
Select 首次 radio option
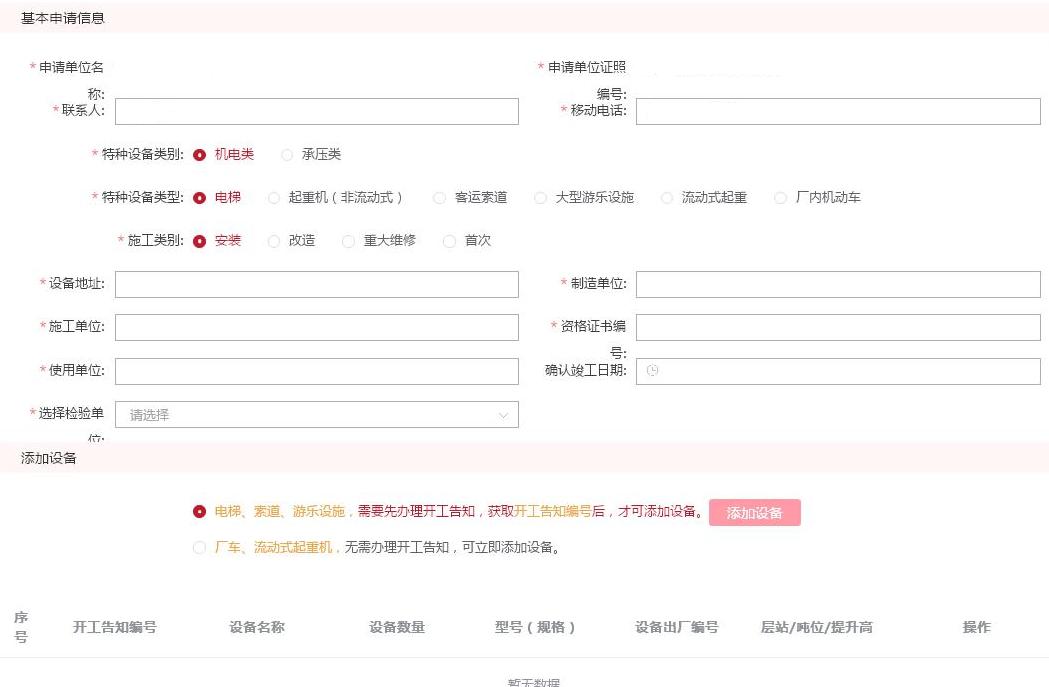[x=449, y=241]
